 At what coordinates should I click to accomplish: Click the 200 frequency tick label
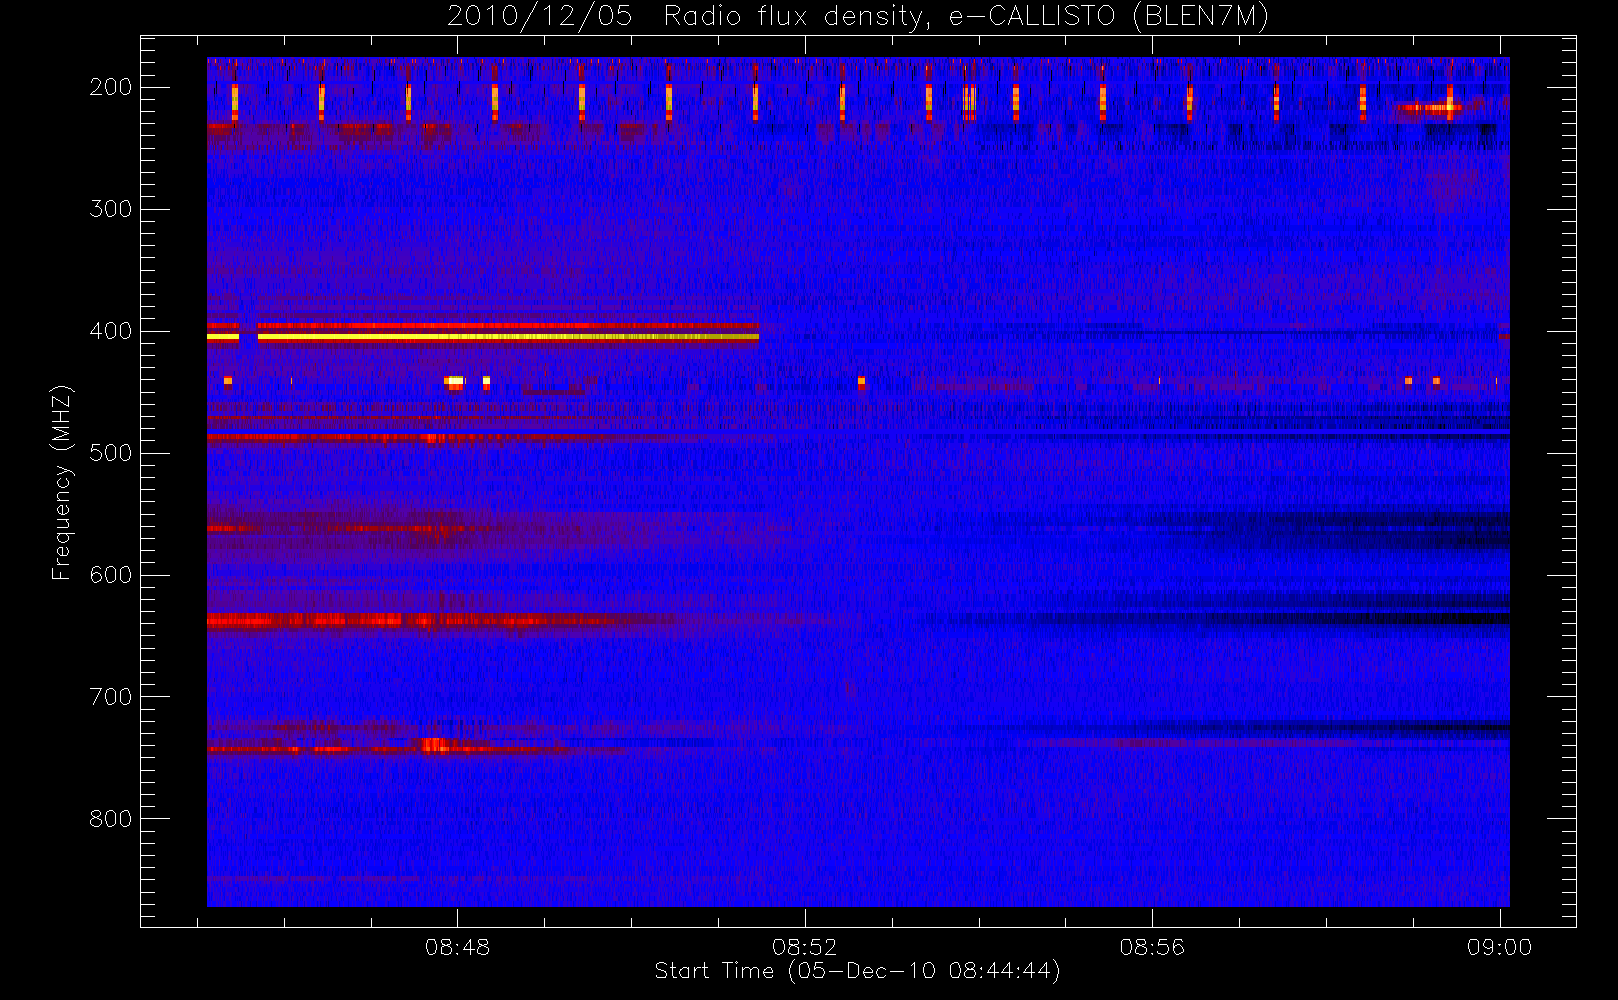coord(110,87)
